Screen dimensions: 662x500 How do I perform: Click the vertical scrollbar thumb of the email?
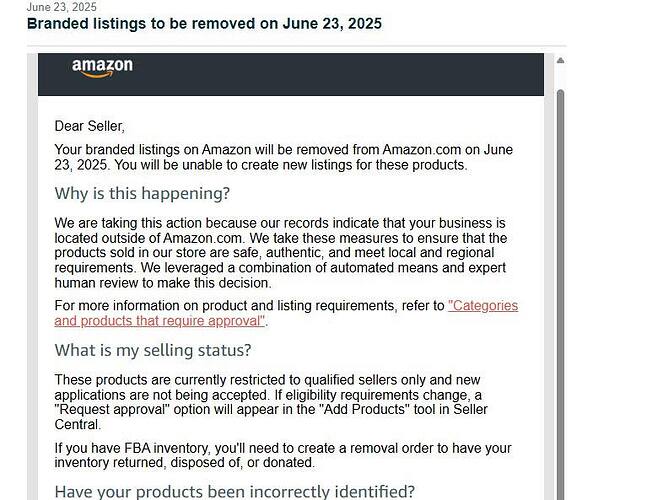point(560,294)
